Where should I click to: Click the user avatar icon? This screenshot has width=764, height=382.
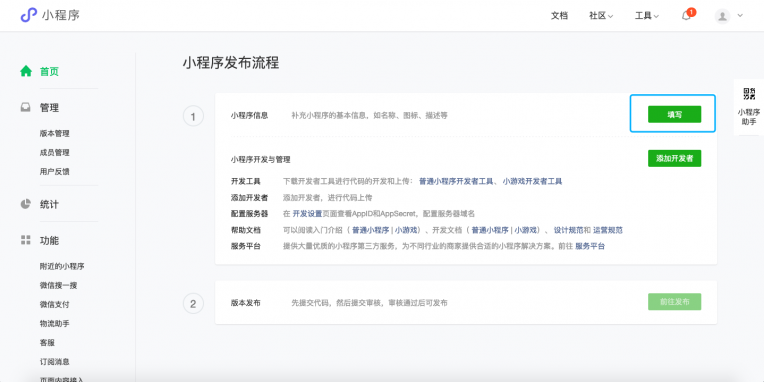click(x=722, y=16)
